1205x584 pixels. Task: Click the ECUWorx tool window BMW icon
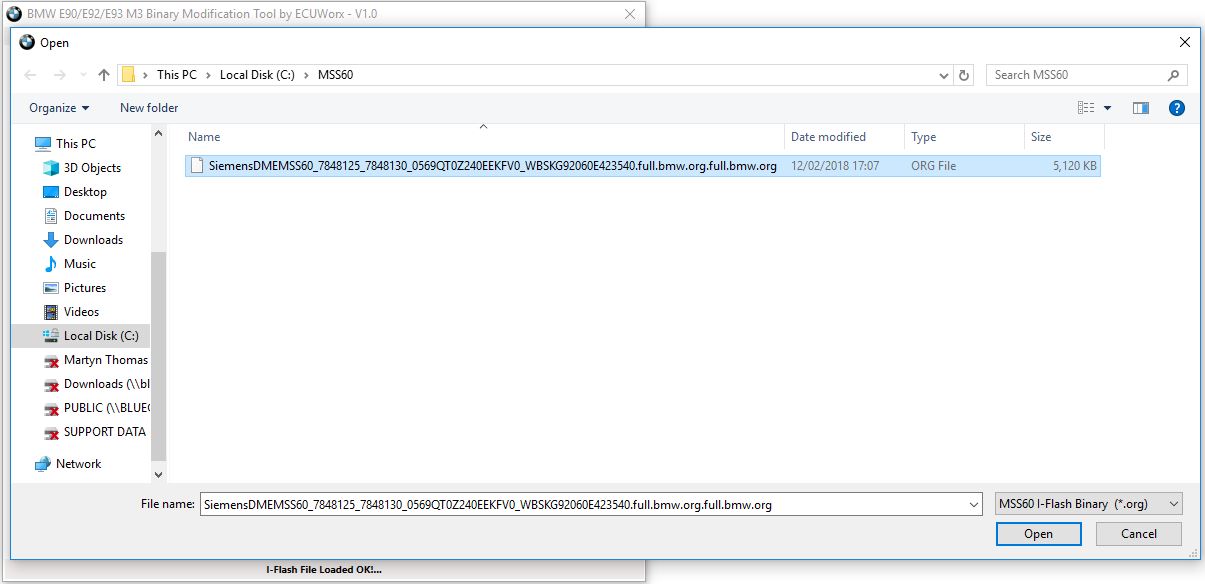tap(14, 14)
